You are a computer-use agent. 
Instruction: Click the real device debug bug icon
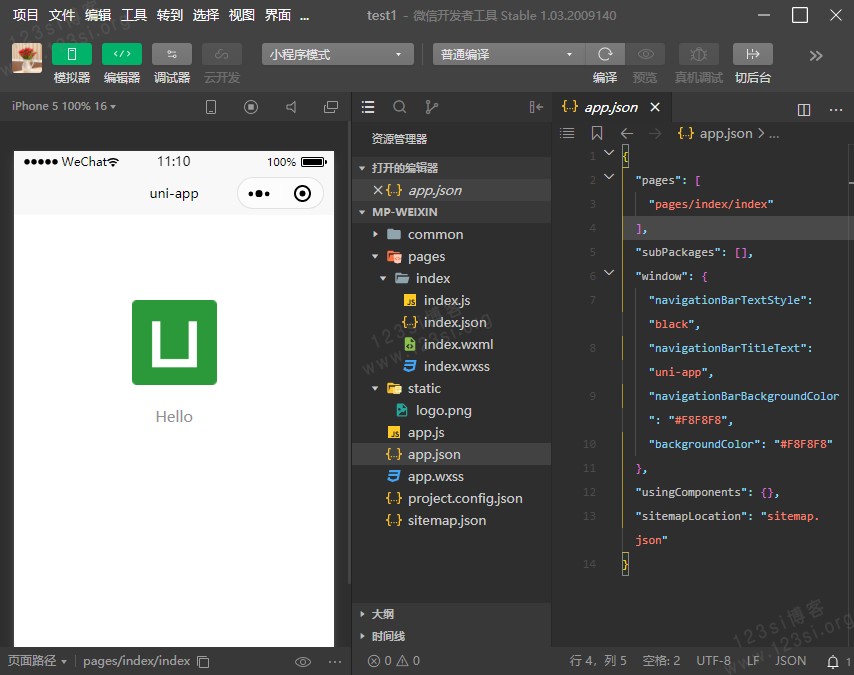point(699,54)
